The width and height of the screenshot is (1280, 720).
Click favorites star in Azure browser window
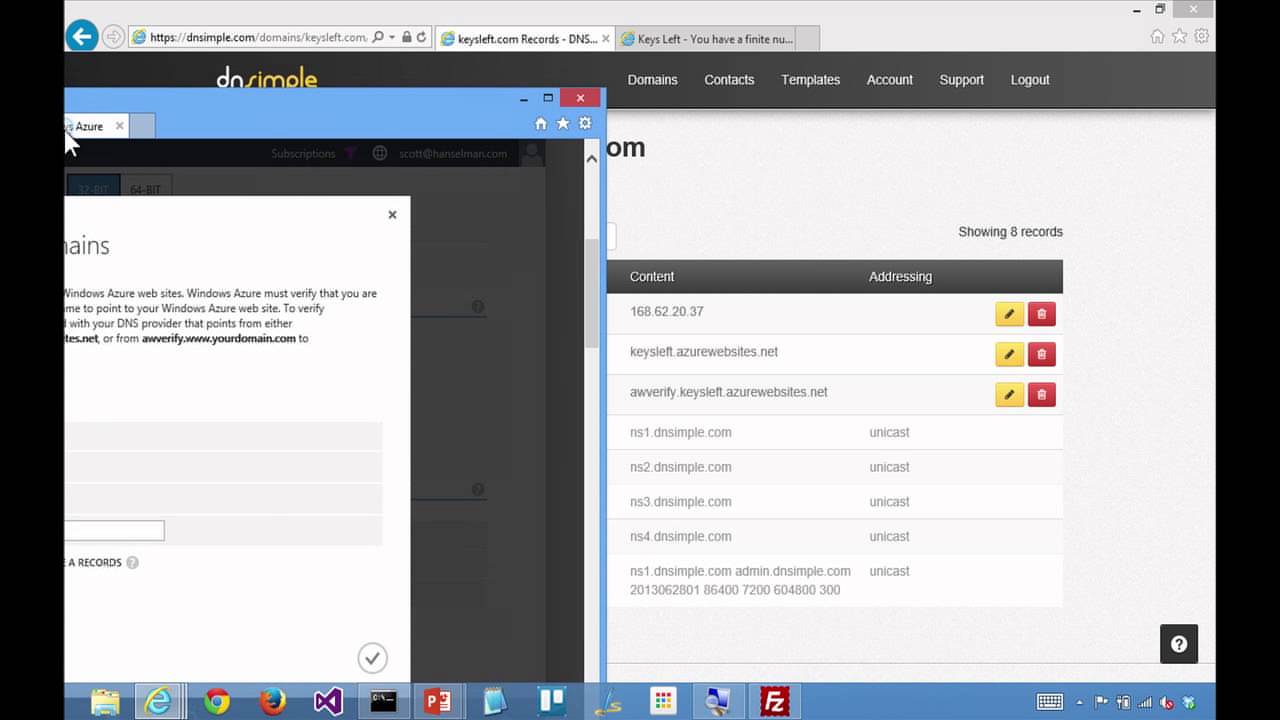pos(563,123)
